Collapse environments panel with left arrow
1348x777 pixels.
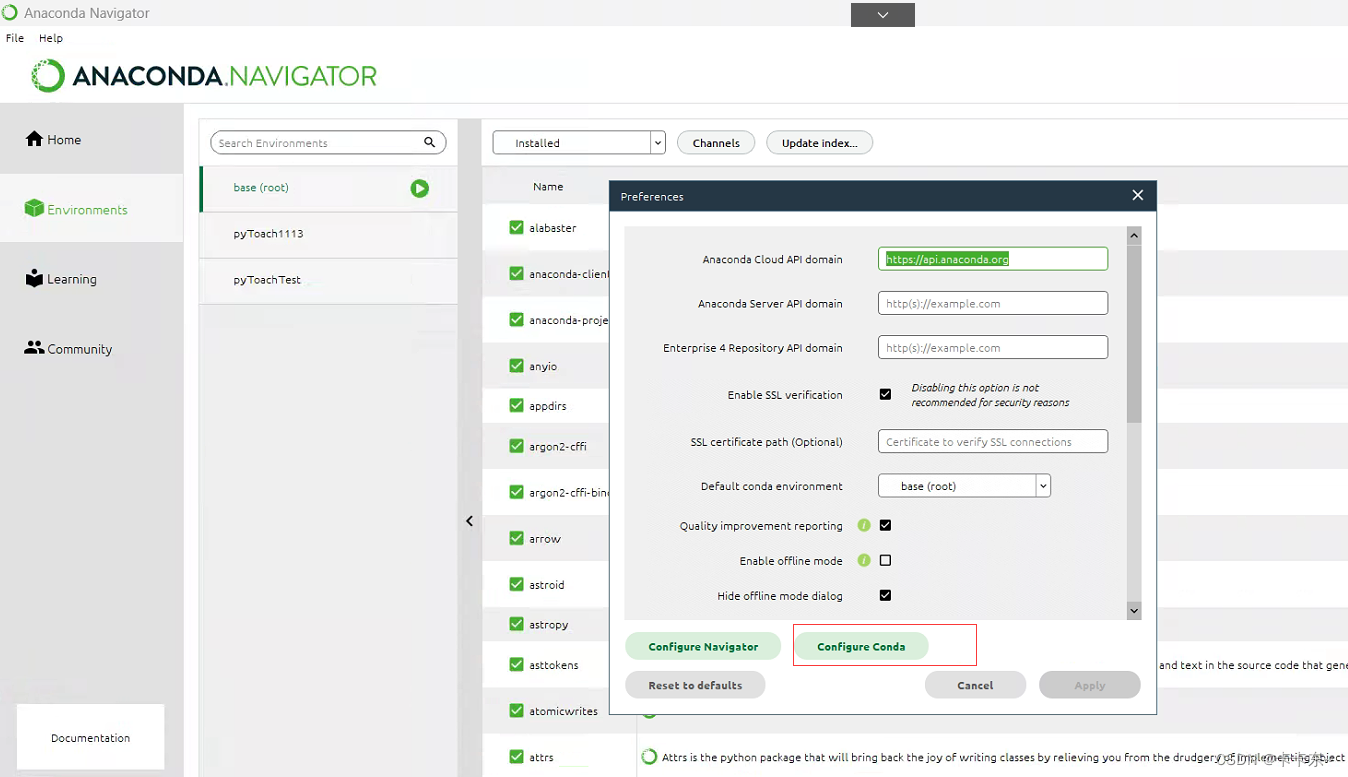(469, 521)
